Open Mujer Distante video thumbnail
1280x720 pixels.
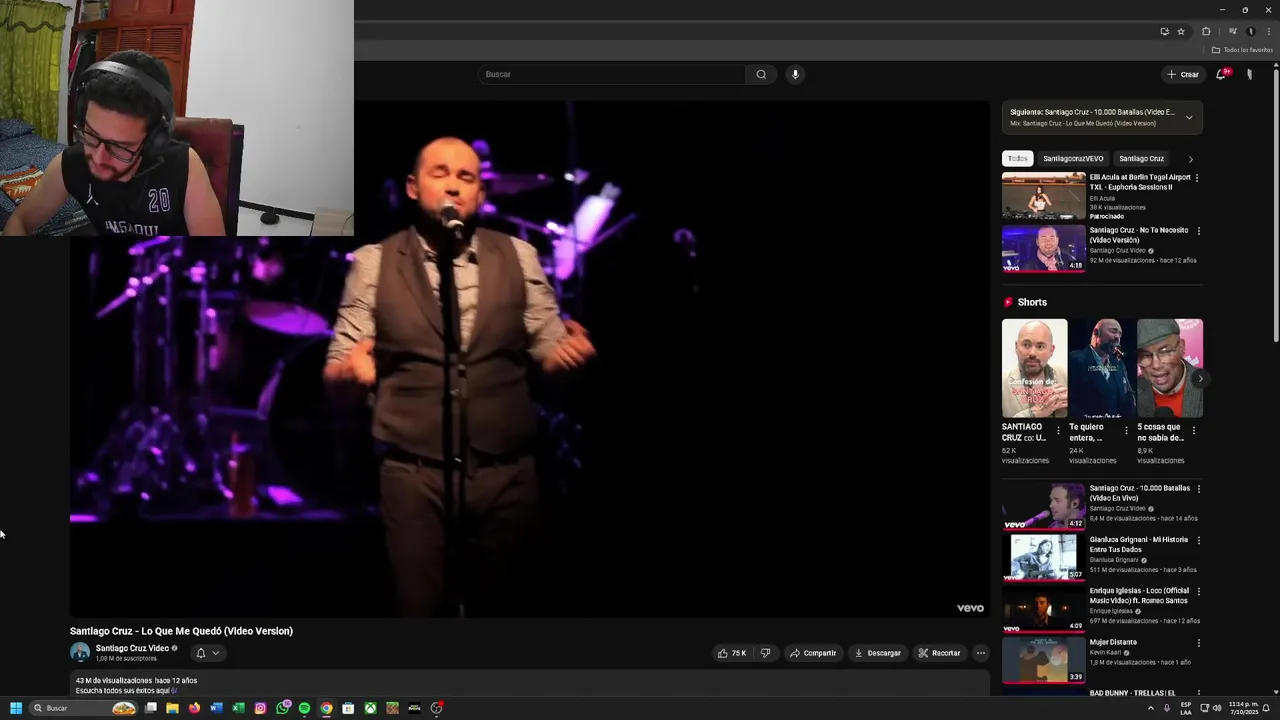tap(1043, 660)
